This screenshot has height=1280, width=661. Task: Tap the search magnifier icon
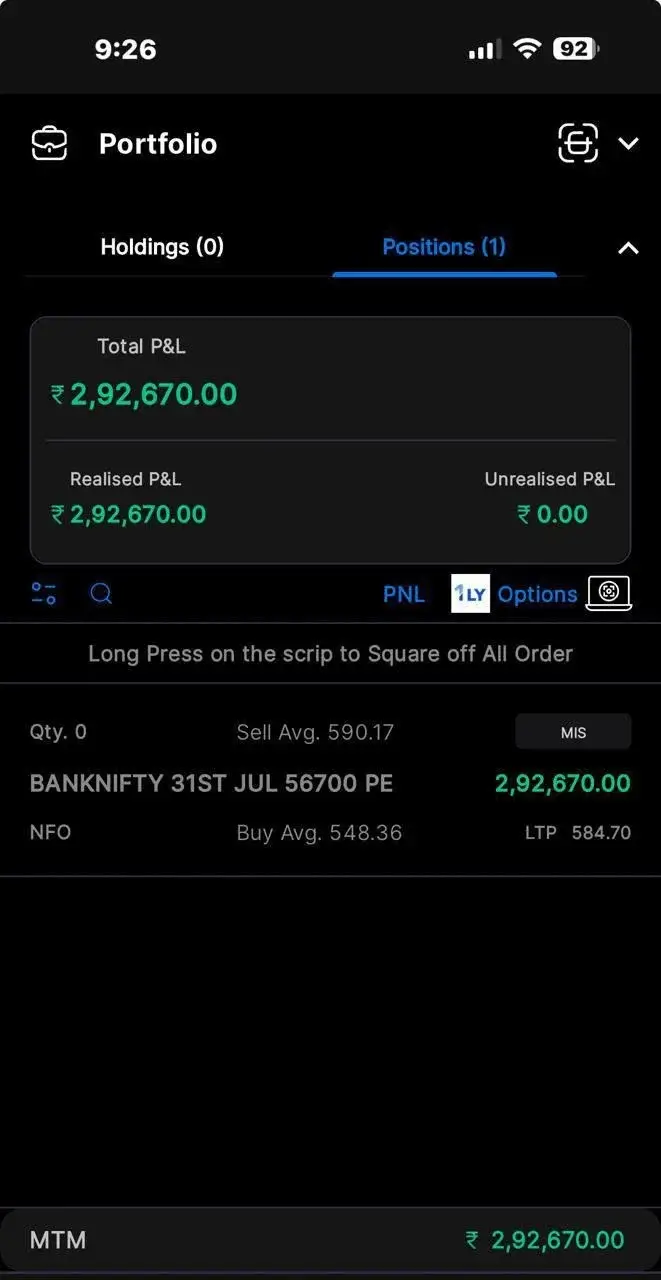(101, 594)
